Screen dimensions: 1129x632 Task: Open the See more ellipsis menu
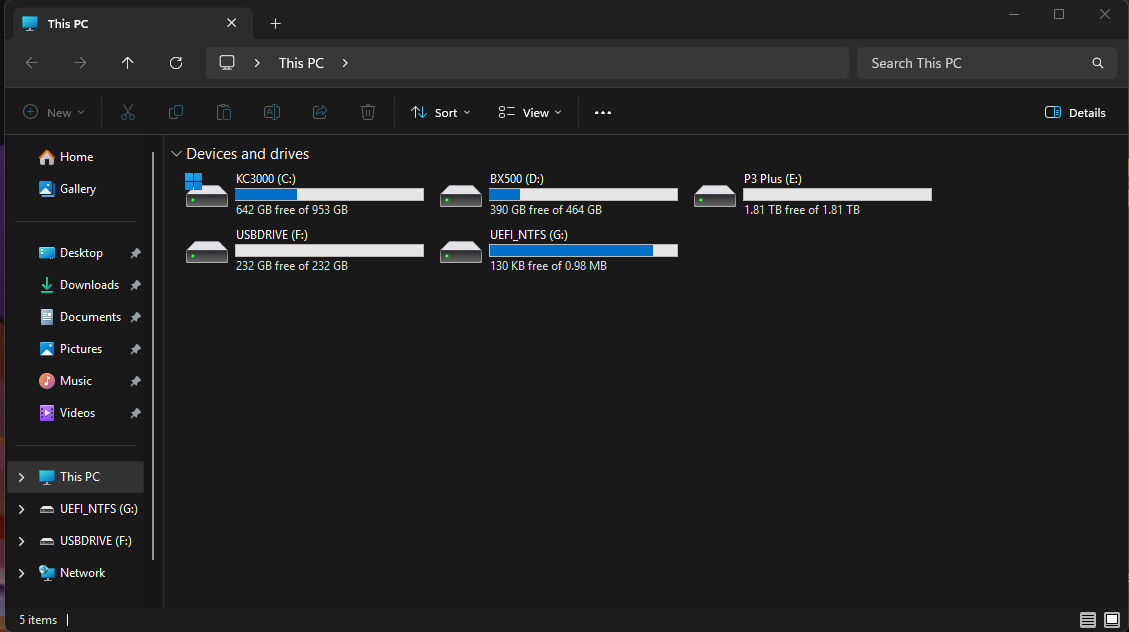point(603,112)
